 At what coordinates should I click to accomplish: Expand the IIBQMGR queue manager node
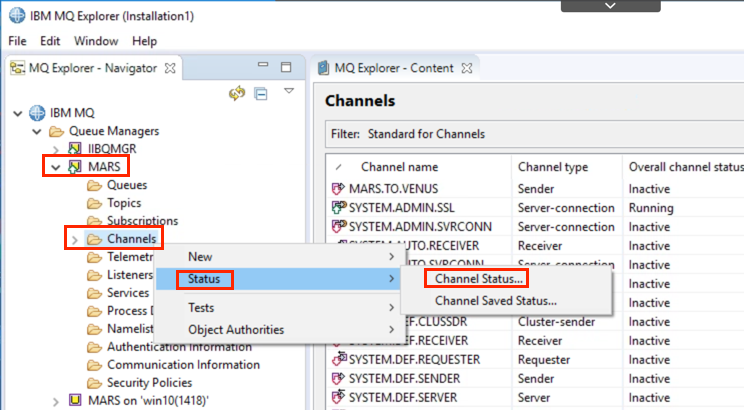[56, 149]
